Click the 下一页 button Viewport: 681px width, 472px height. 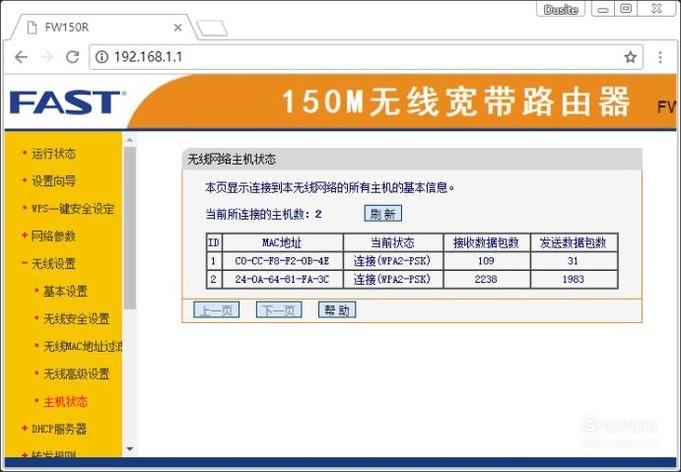tap(279, 310)
